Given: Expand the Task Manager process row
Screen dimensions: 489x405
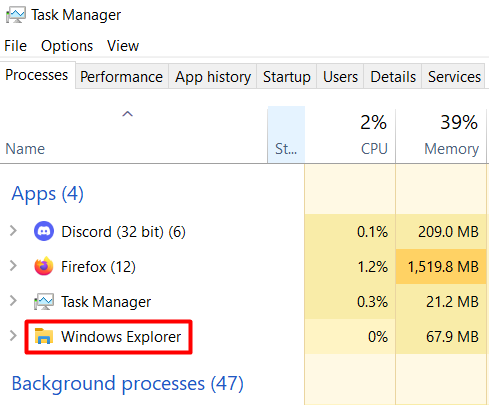Looking at the screenshot, I should coord(13,301).
